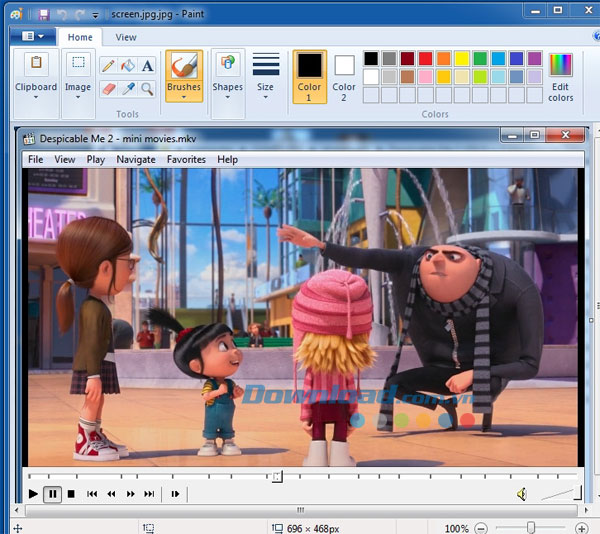The image size is (600, 534).
Task: Select the Magnifier tool
Action: [147, 89]
